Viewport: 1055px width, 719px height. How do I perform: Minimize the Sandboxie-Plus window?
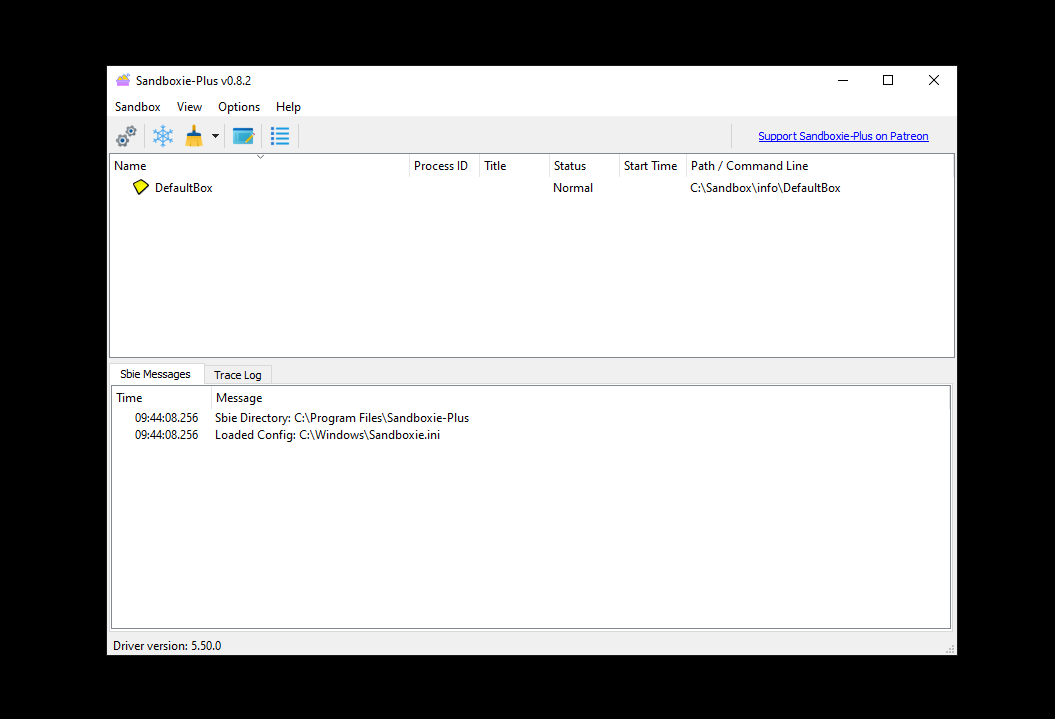[x=843, y=81]
